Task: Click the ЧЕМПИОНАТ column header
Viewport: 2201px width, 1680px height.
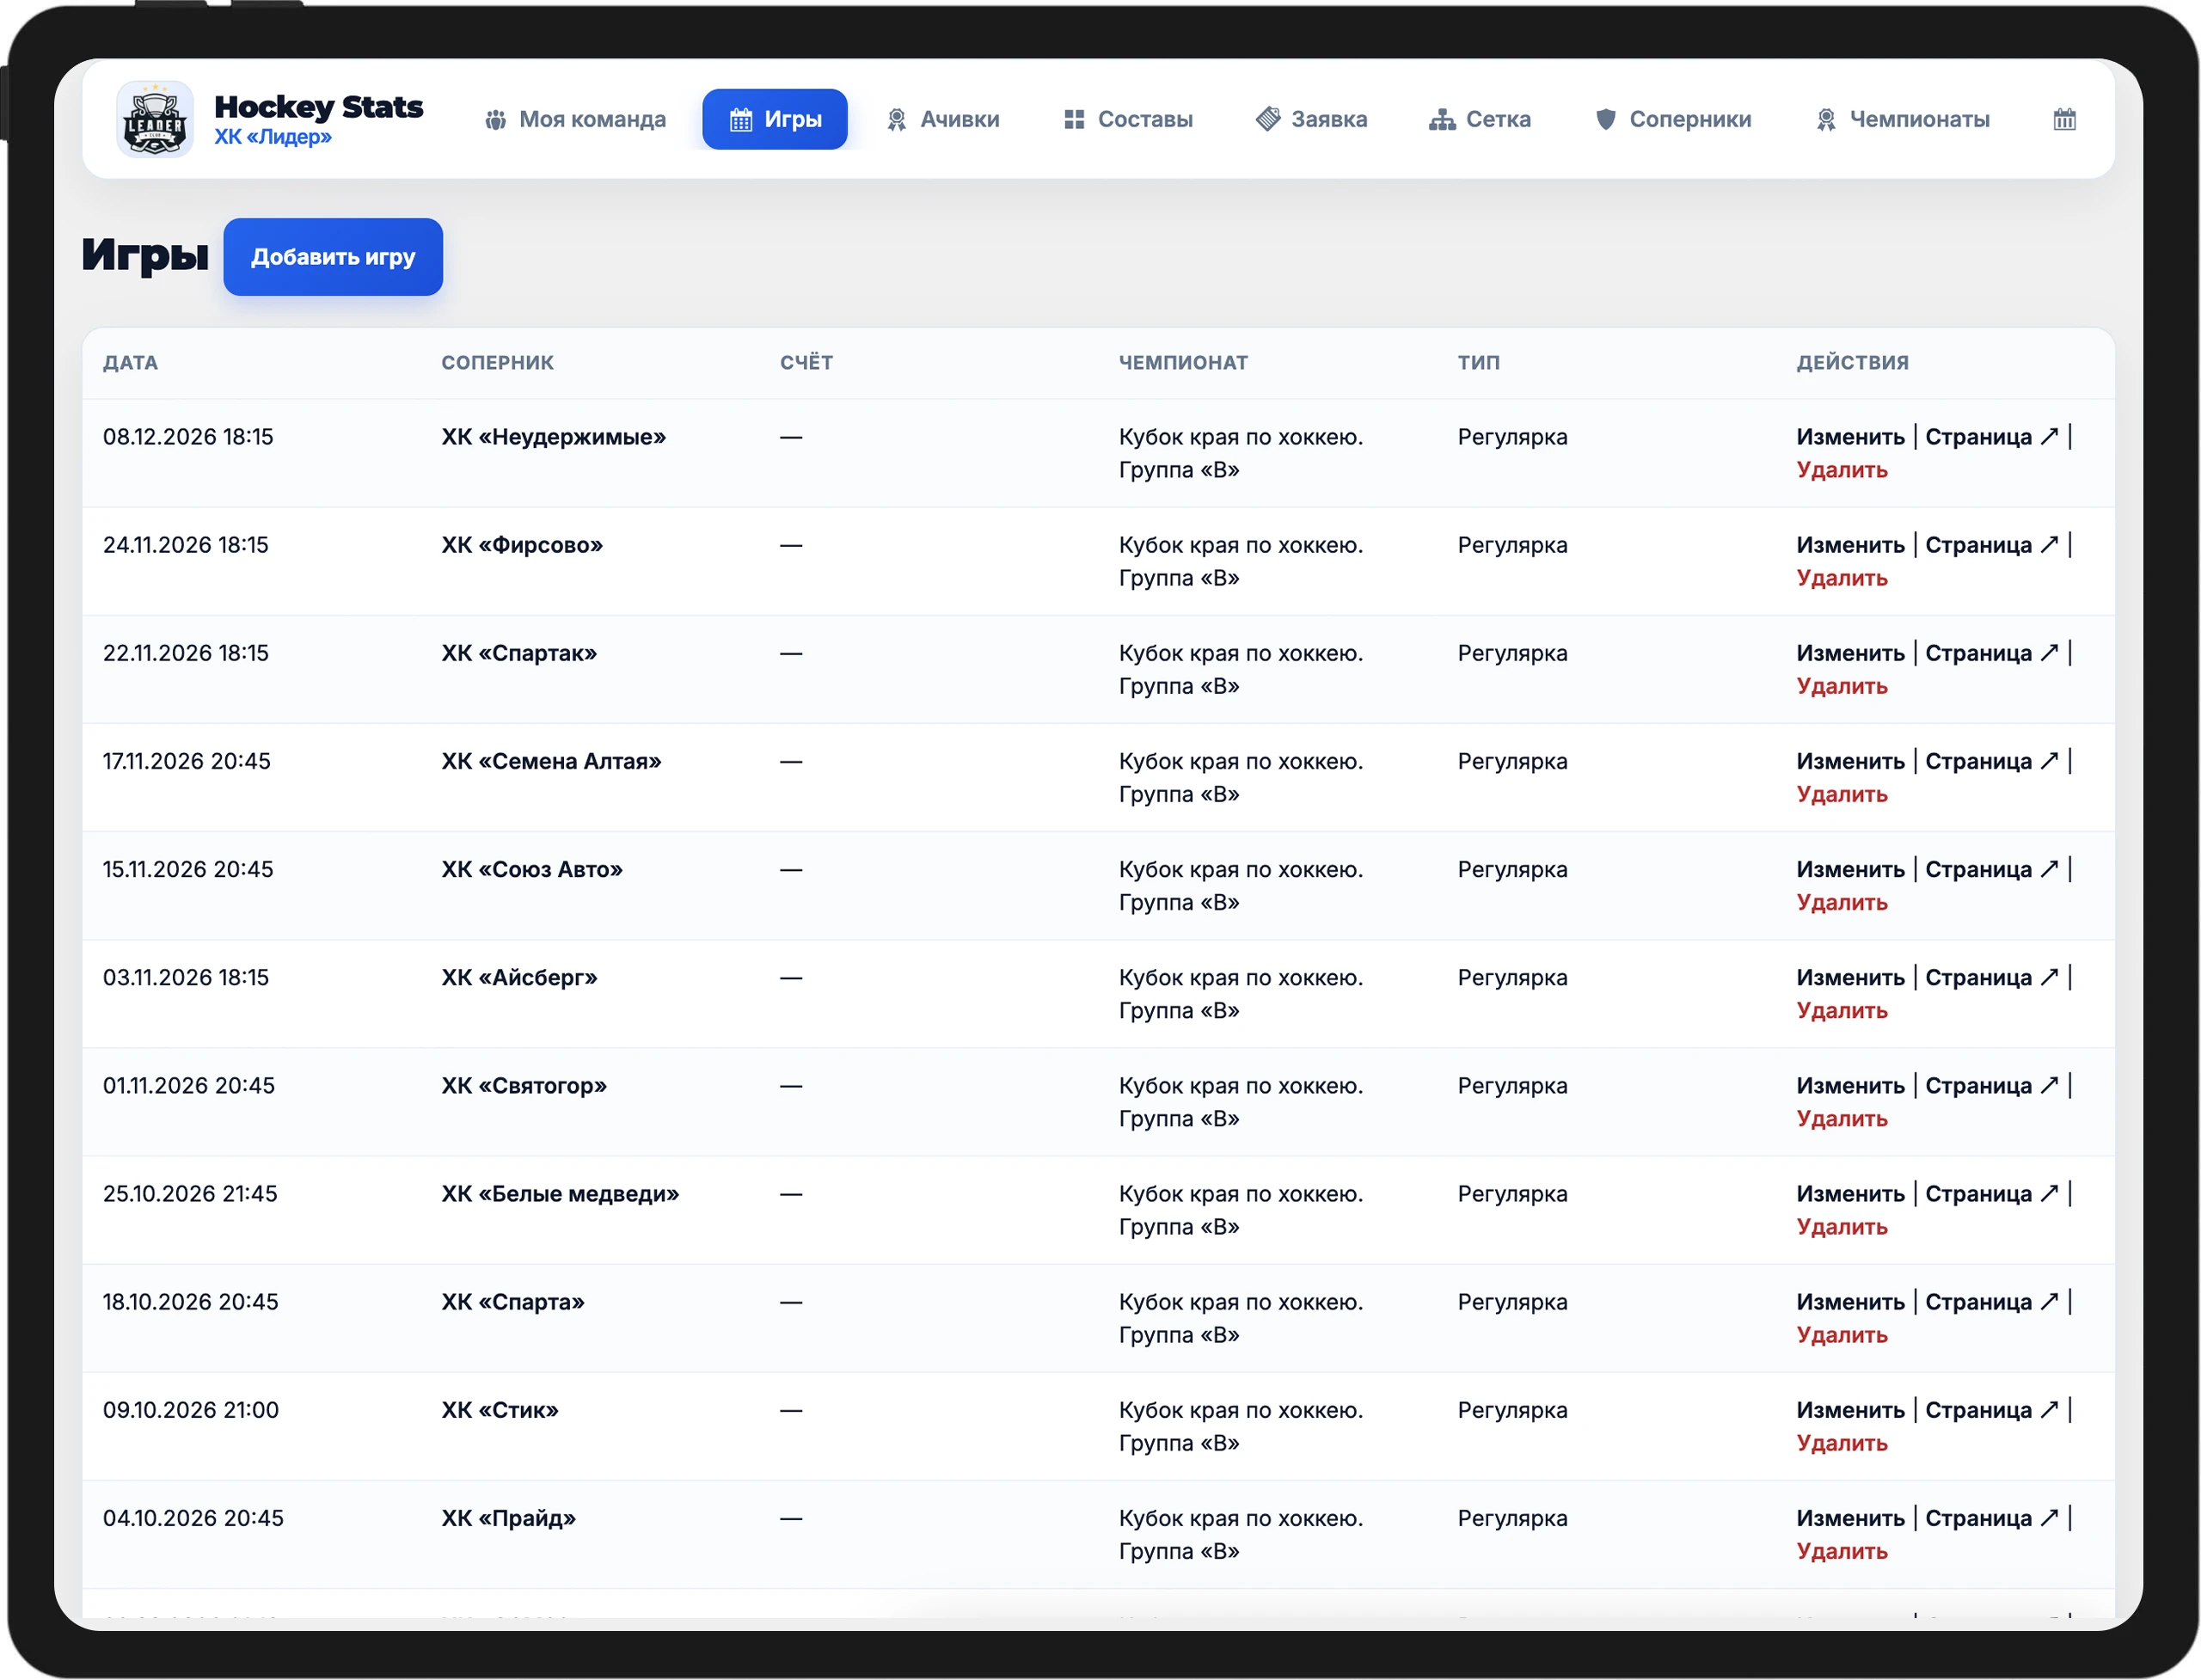Action: click(x=1182, y=363)
